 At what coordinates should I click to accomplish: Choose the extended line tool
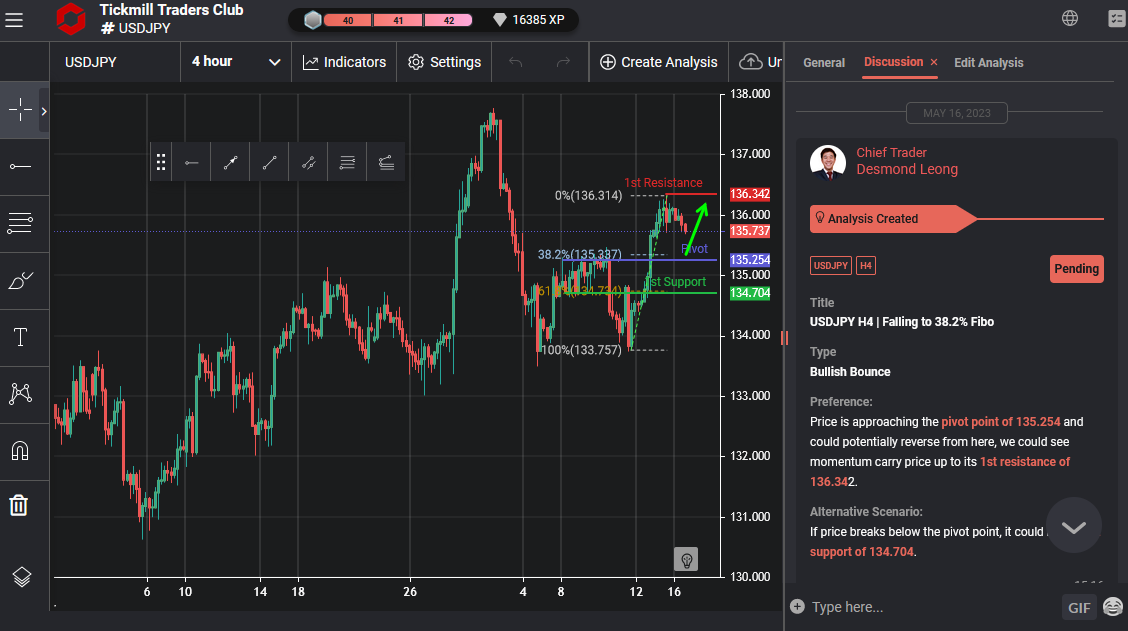pyautogui.click(x=308, y=163)
